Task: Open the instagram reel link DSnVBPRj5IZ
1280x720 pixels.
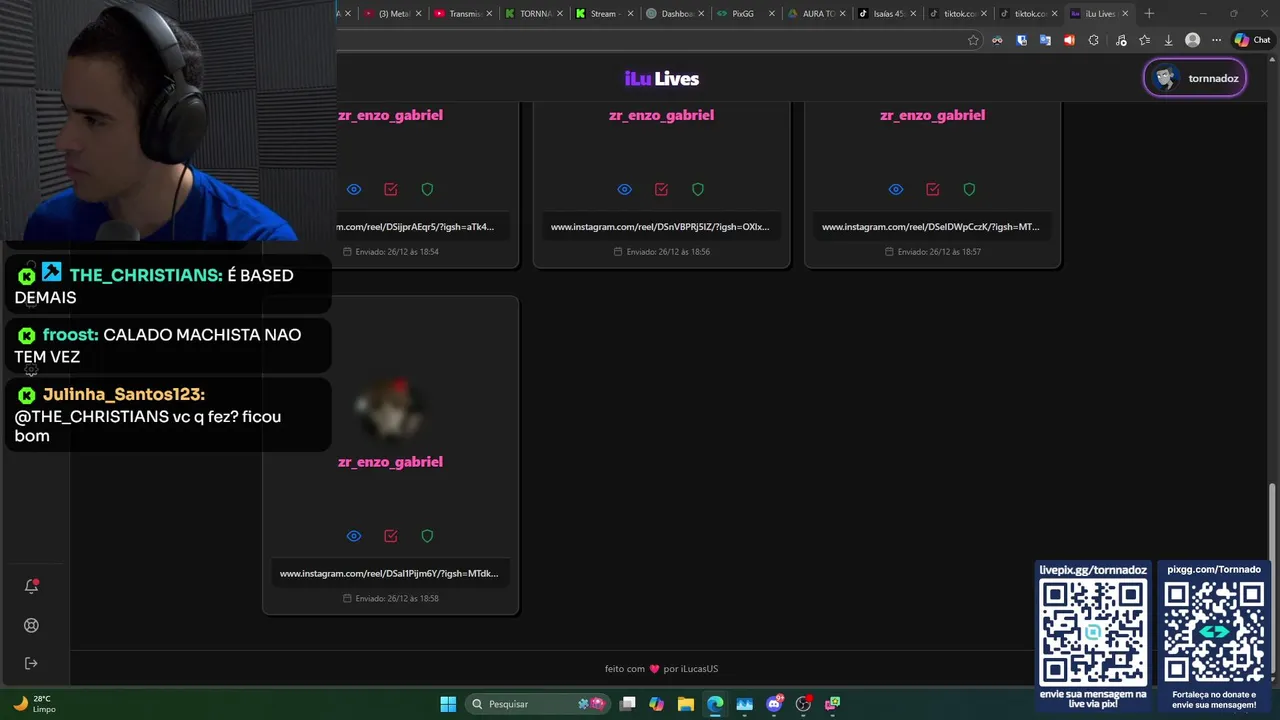Action: 660,227
